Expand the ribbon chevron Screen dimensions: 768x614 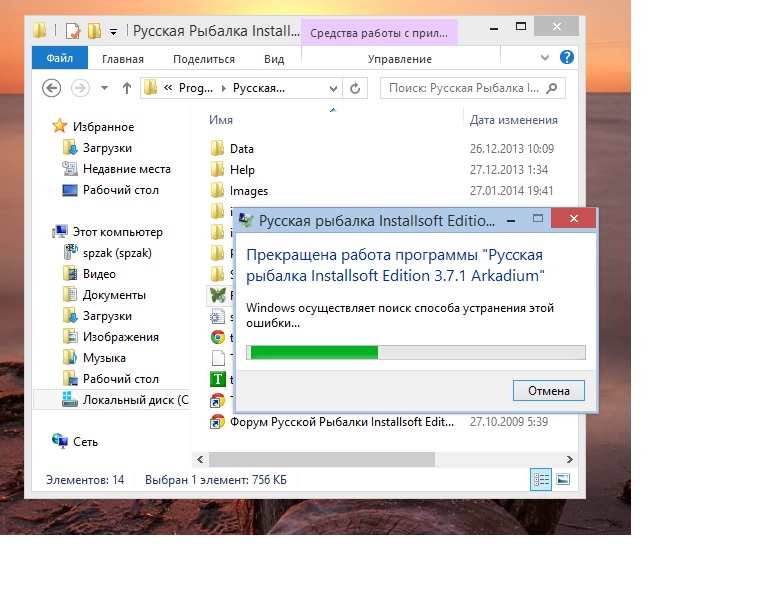click(x=545, y=57)
